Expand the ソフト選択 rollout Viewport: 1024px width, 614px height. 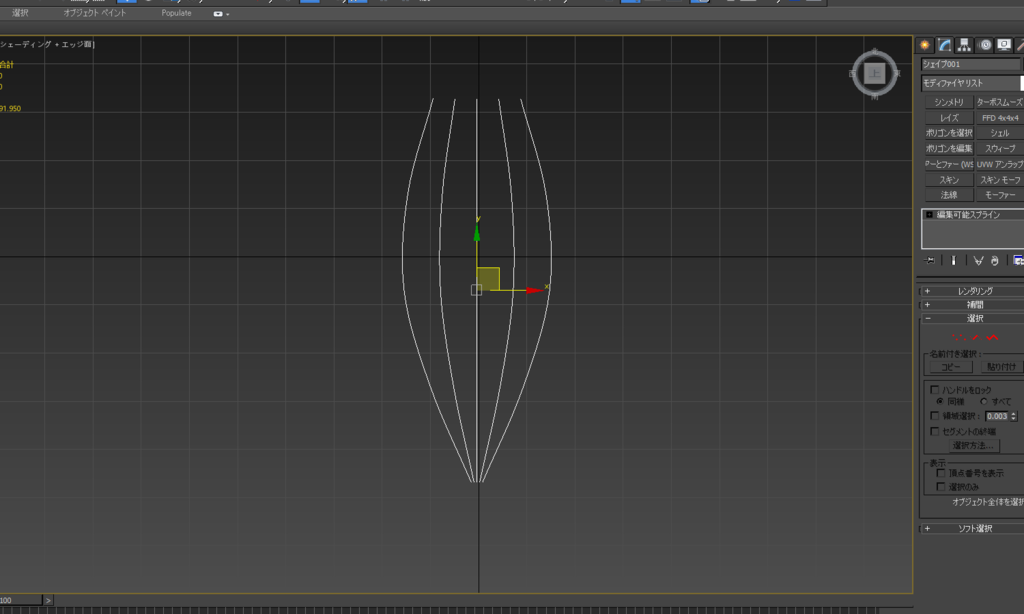pos(972,528)
